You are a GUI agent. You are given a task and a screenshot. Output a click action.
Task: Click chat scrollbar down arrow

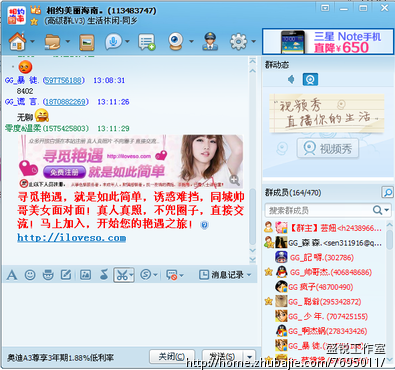coord(253,250)
